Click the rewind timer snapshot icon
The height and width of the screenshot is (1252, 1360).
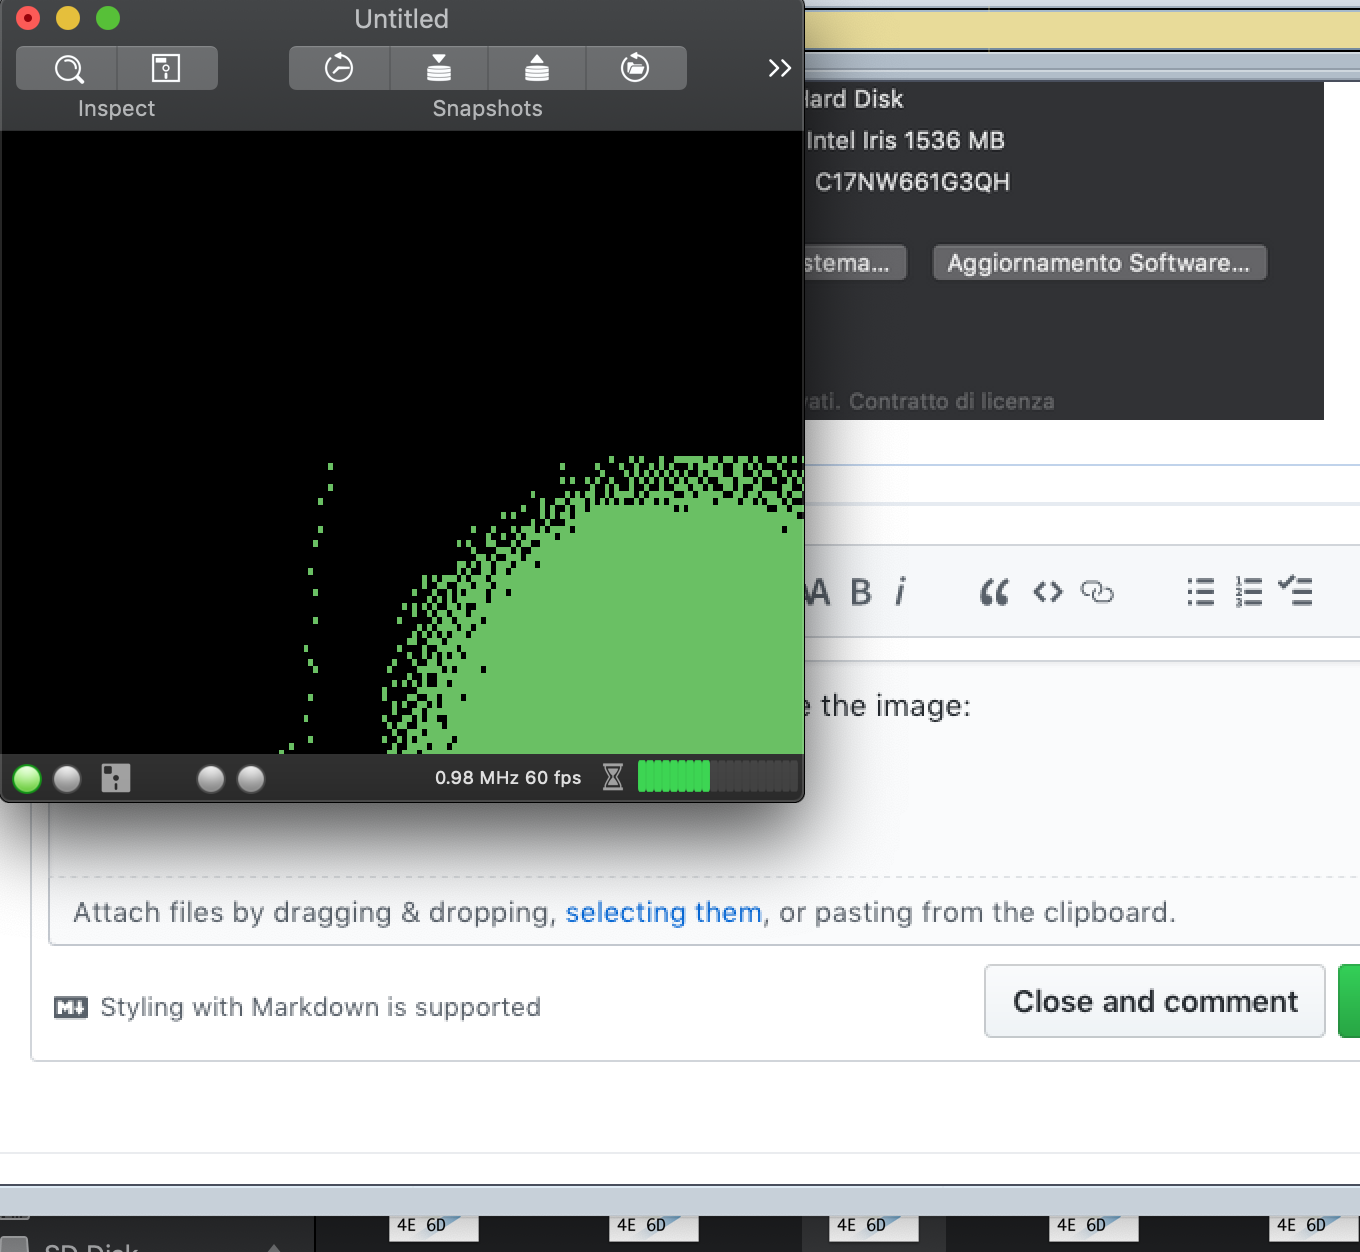[x=339, y=68]
